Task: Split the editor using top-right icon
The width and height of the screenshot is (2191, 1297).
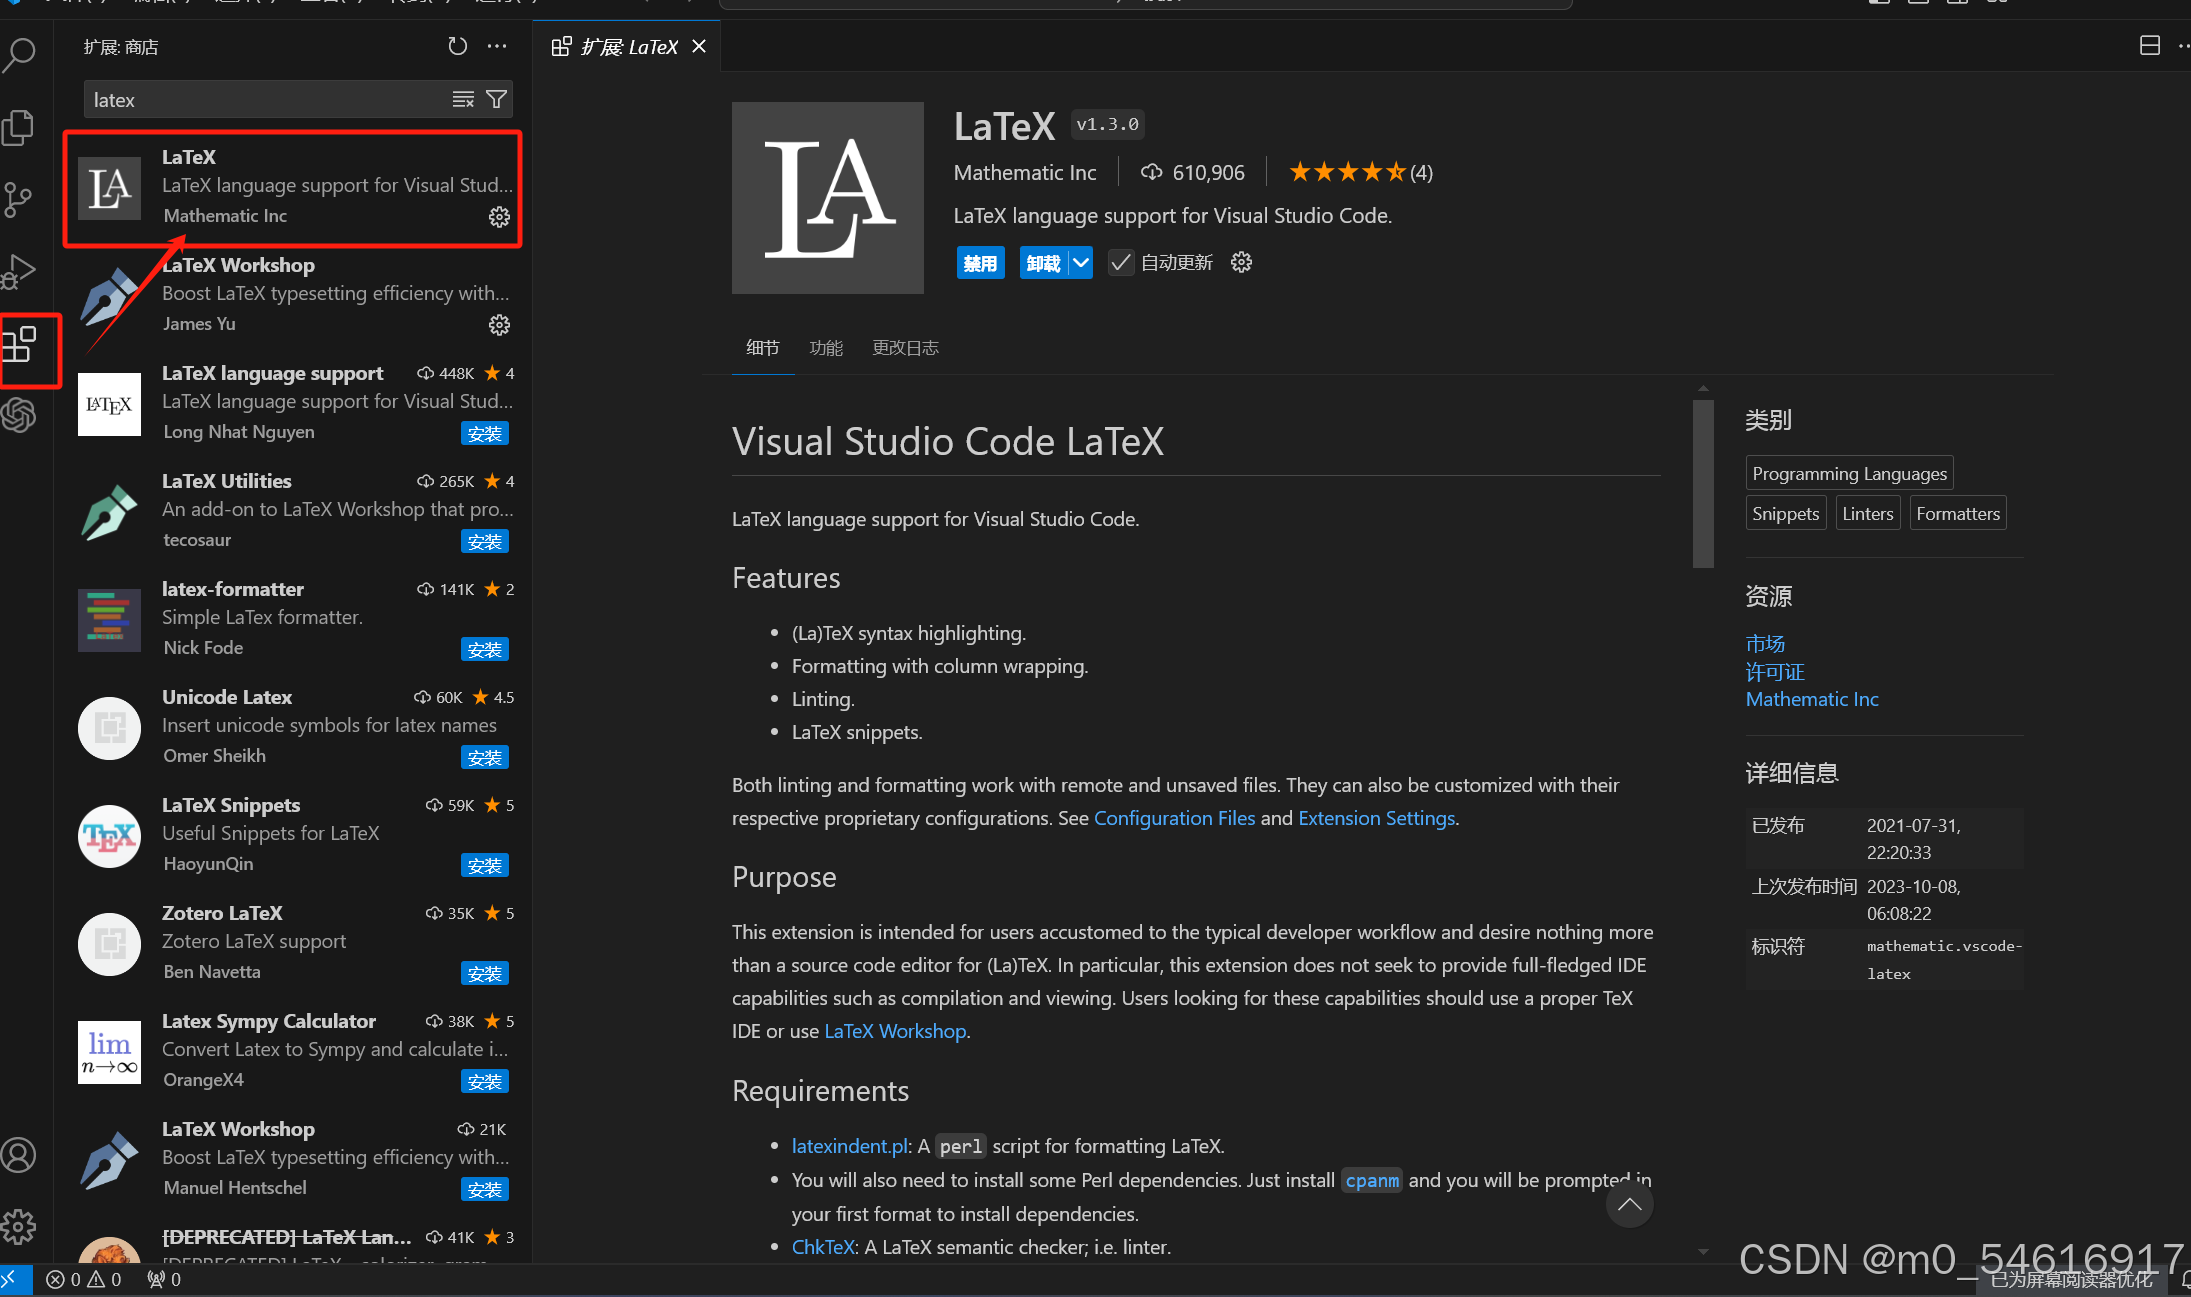Action: 2150,46
